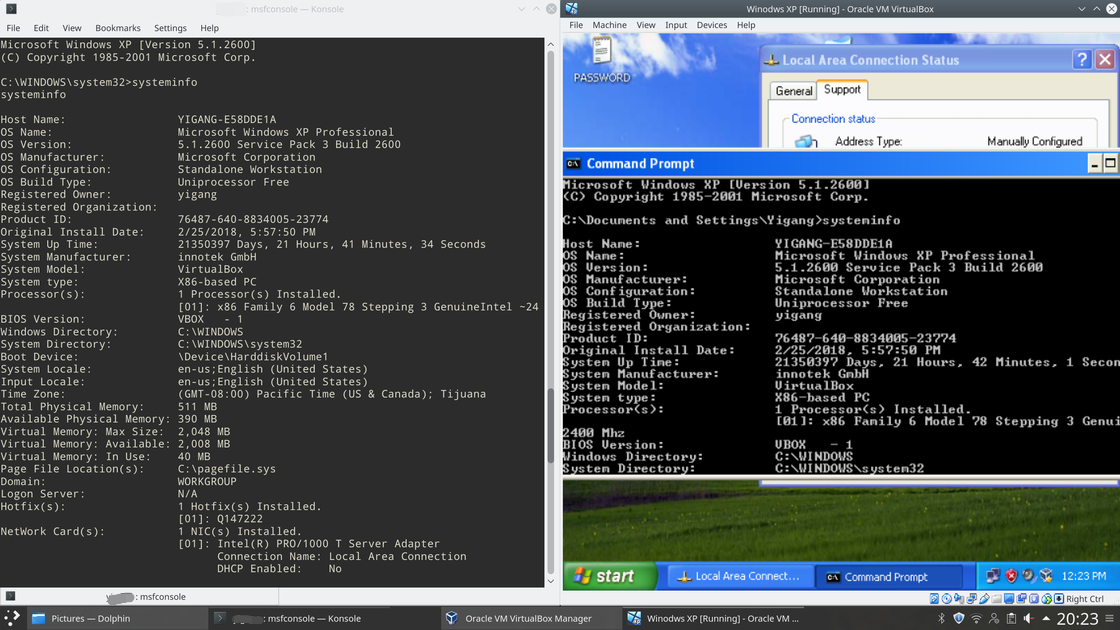Viewport: 1120px width, 630px height.
Task: Click VirtualBox optical disk indicator
Action: [946, 599]
